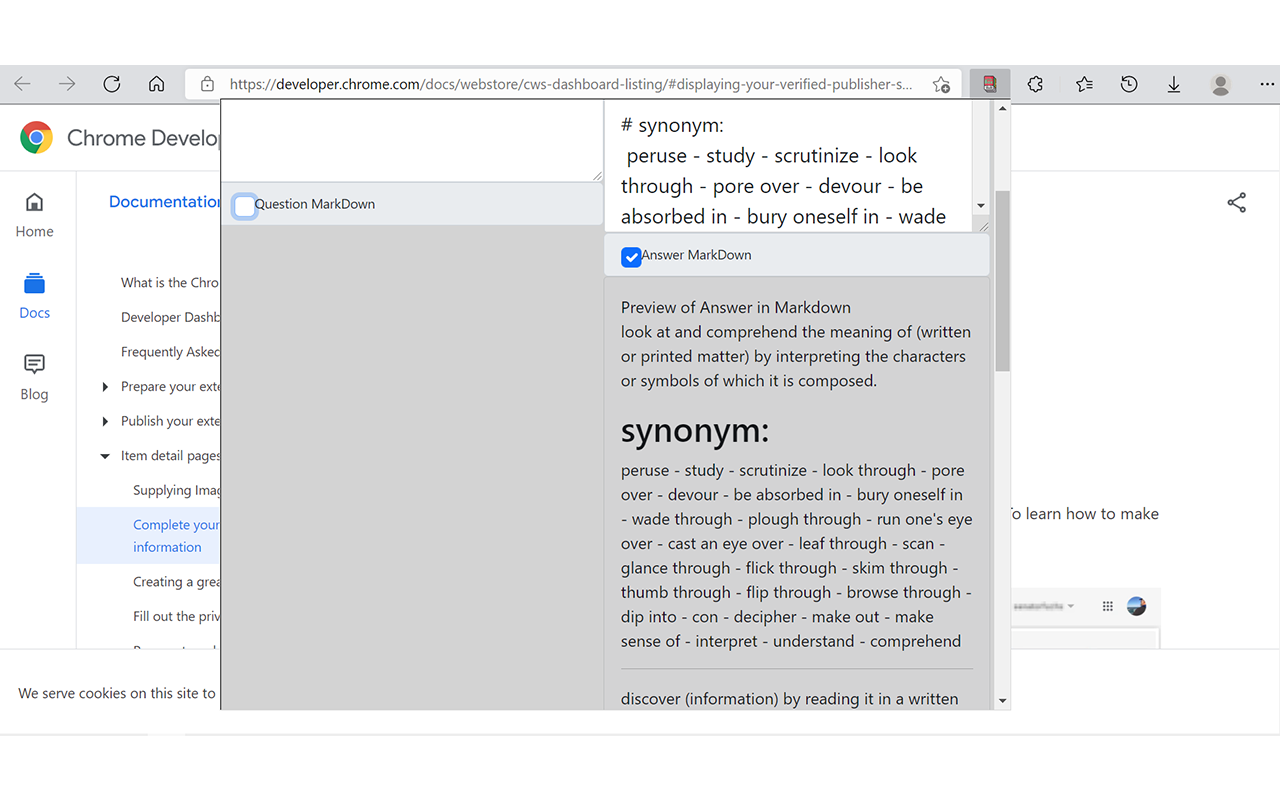View site info via lock icon
Viewport: 1280px width, 800px height.
(x=207, y=84)
